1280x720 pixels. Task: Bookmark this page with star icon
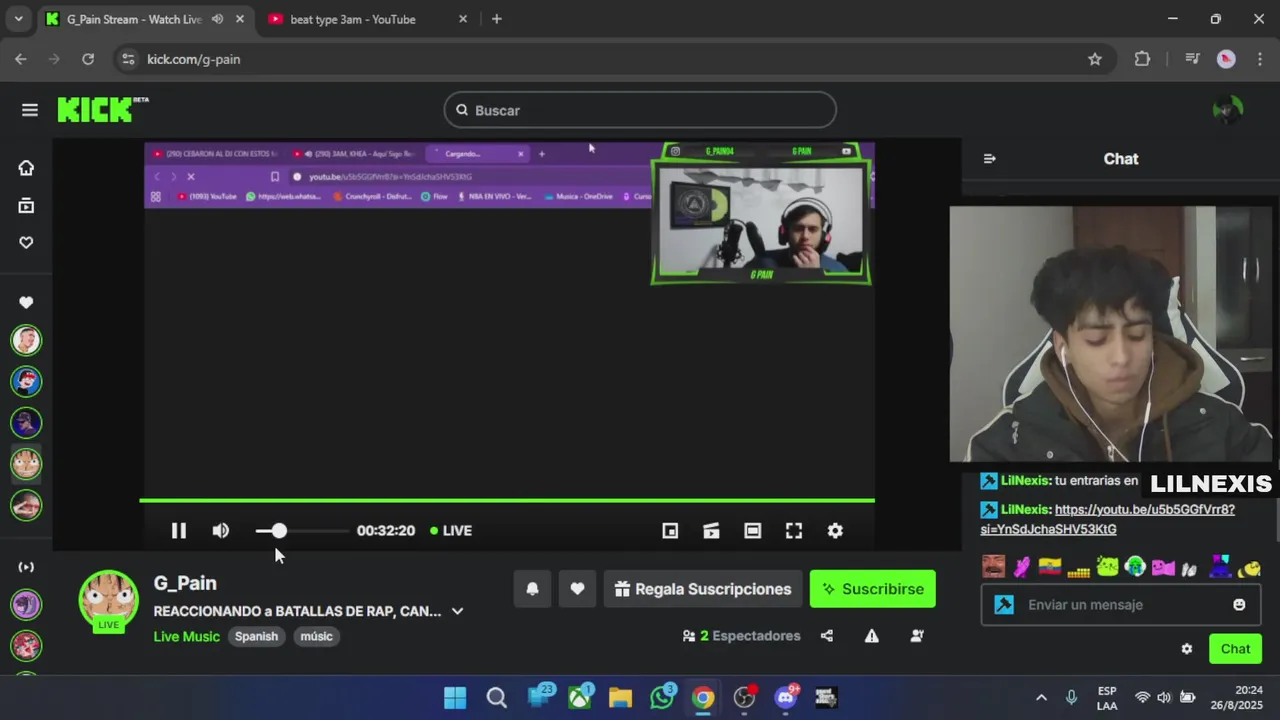1095,59
